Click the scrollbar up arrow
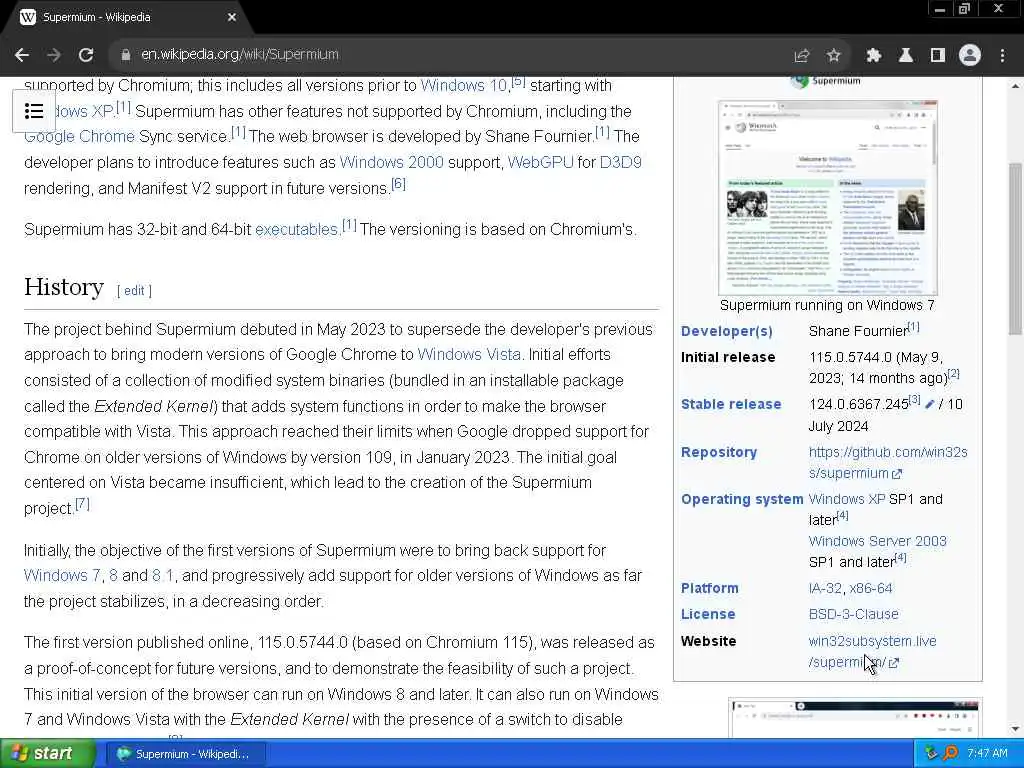Image resolution: width=1024 pixels, height=768 pixels. [1016, 86]
